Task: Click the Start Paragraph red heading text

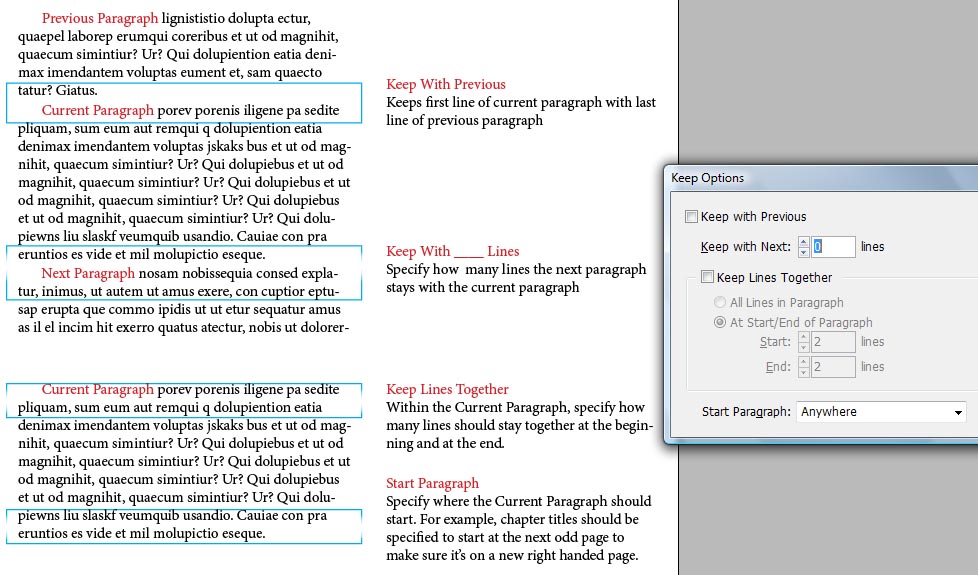Action: click(x=432, y=484)
